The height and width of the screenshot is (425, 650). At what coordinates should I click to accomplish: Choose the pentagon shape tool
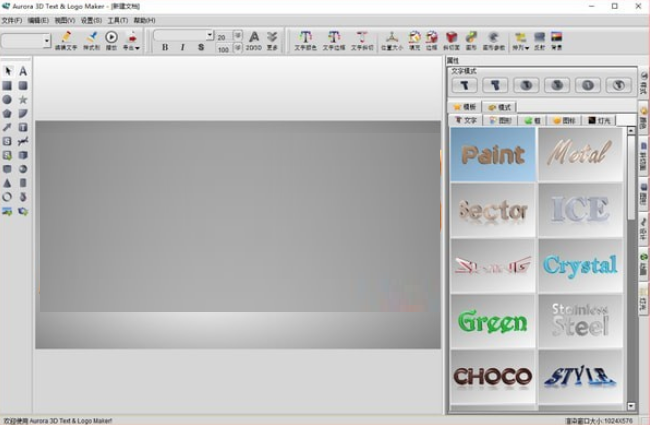pos(7,114)
